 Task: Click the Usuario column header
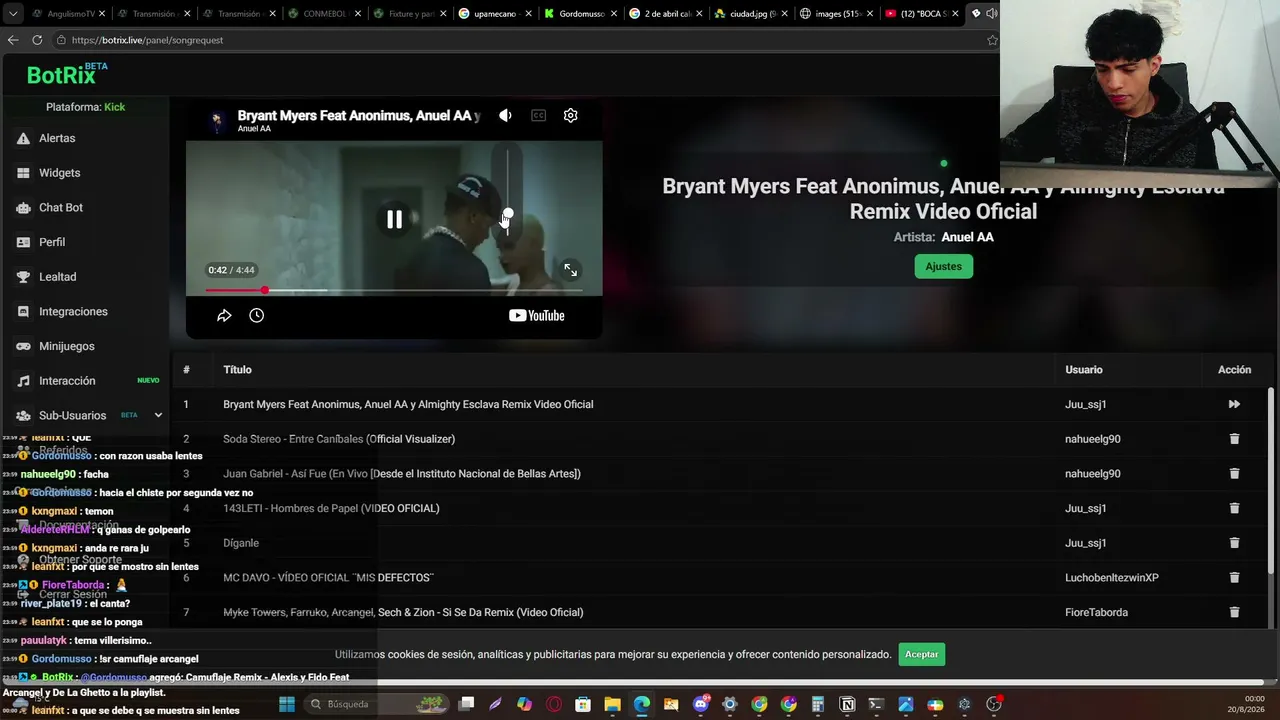1084,370
